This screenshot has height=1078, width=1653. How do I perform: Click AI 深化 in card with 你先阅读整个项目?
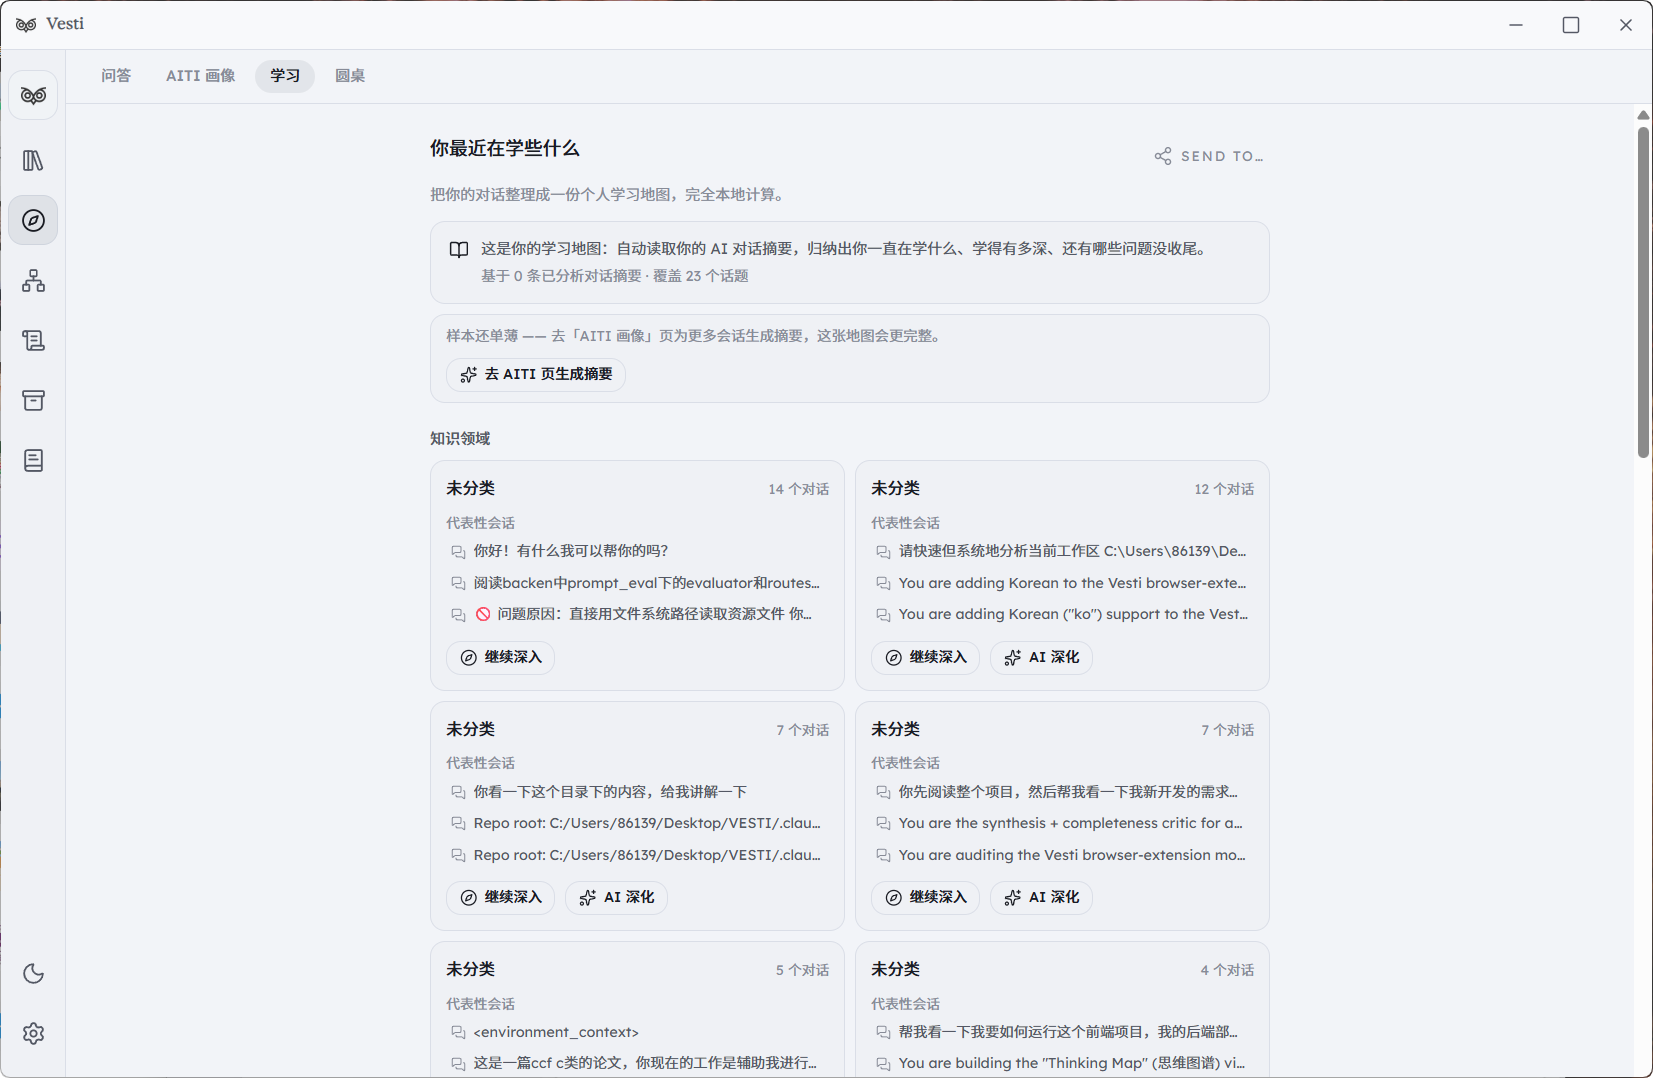point(1041,897)
